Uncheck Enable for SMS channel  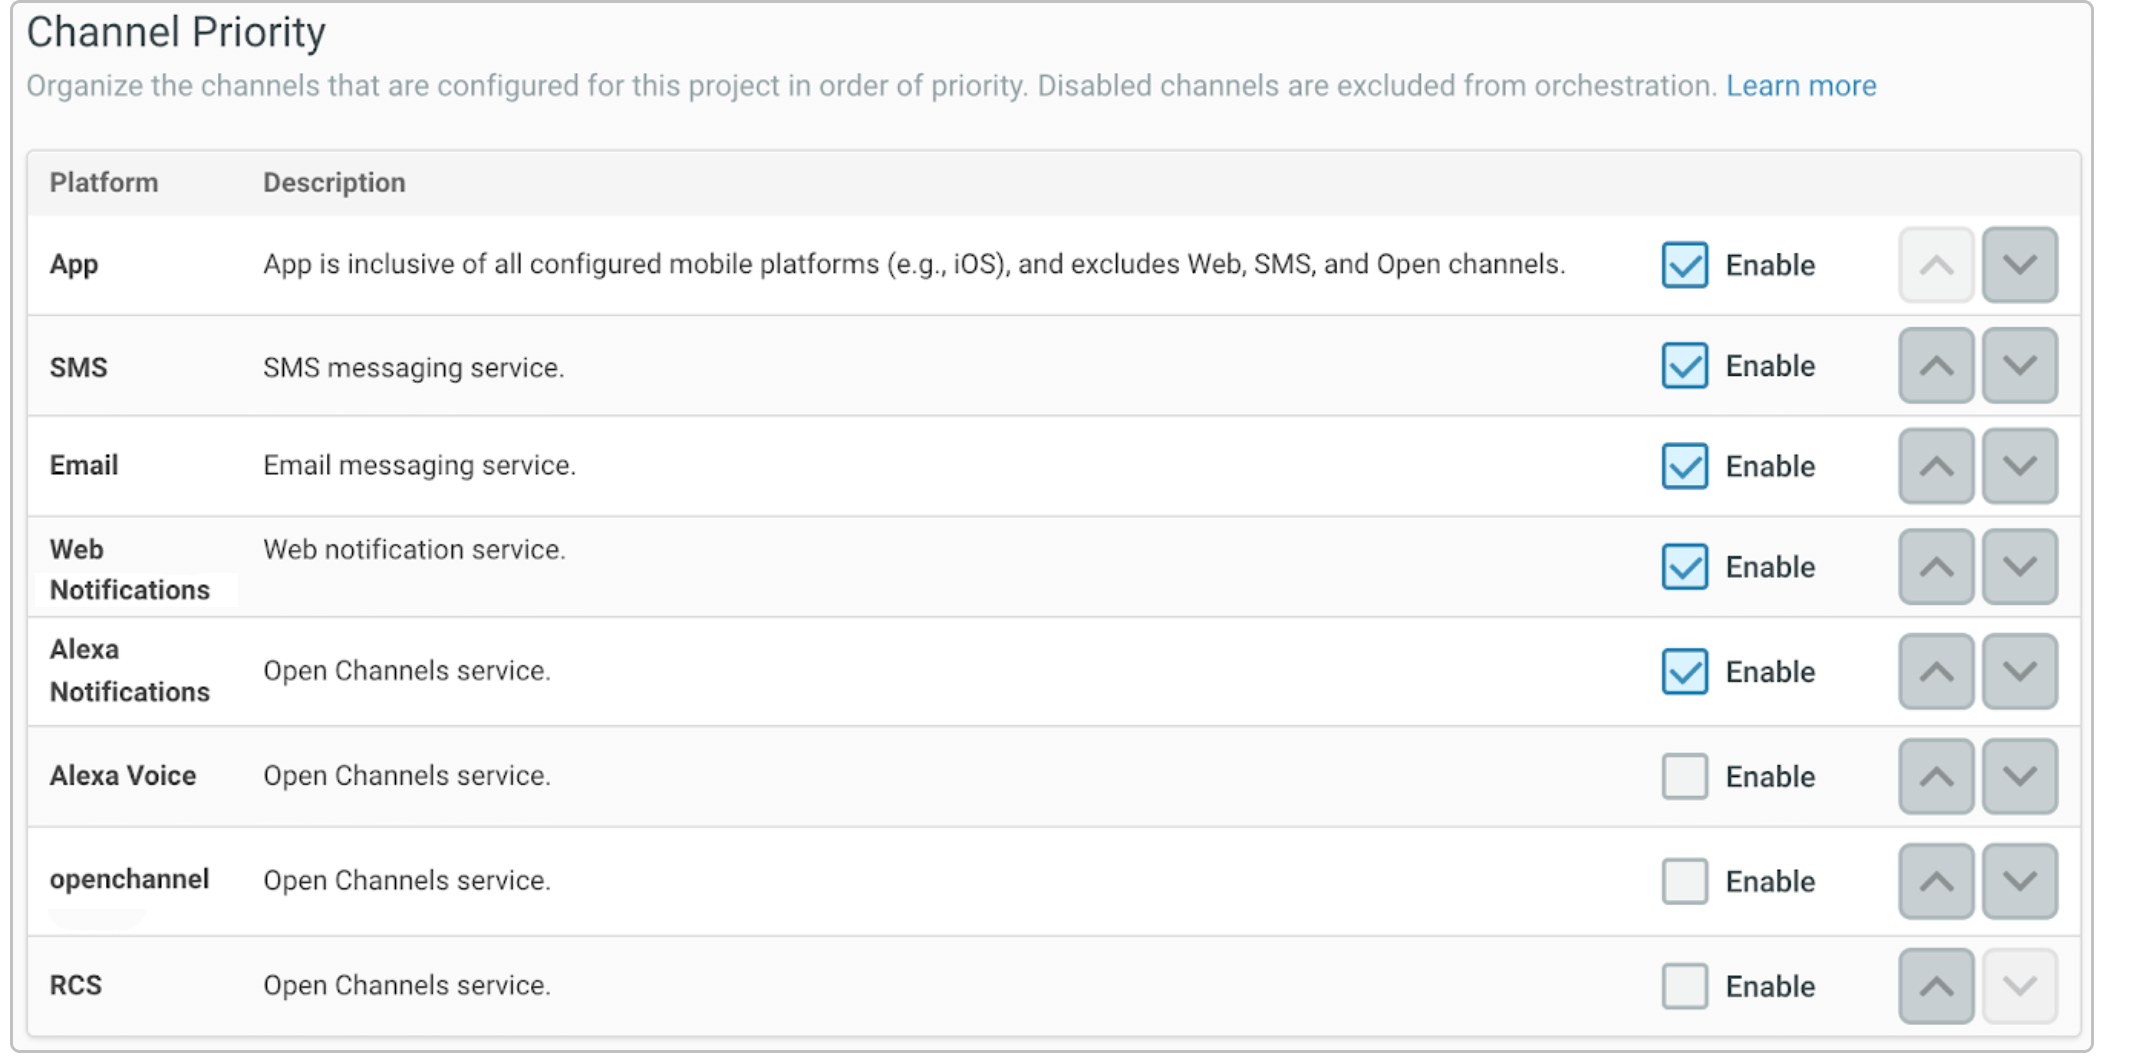click(x=1684, y=366)
